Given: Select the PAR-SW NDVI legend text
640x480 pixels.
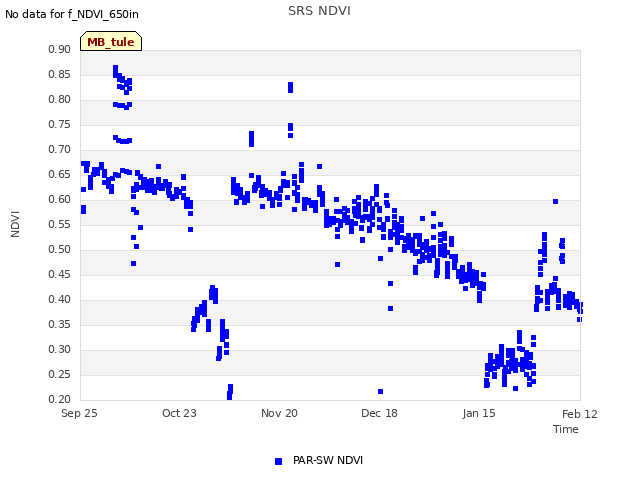Looking at the screenshot, I should [328, 460].
